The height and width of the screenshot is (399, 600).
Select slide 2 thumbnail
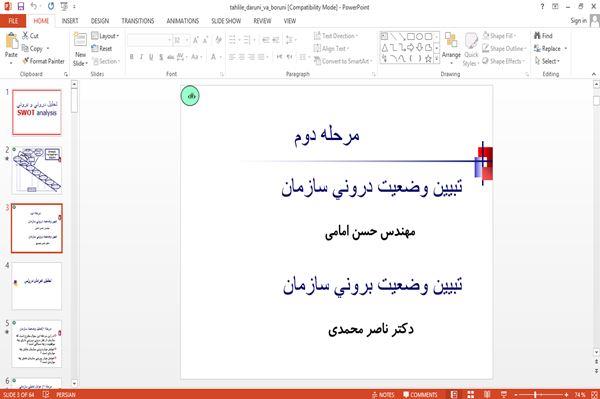37,170
